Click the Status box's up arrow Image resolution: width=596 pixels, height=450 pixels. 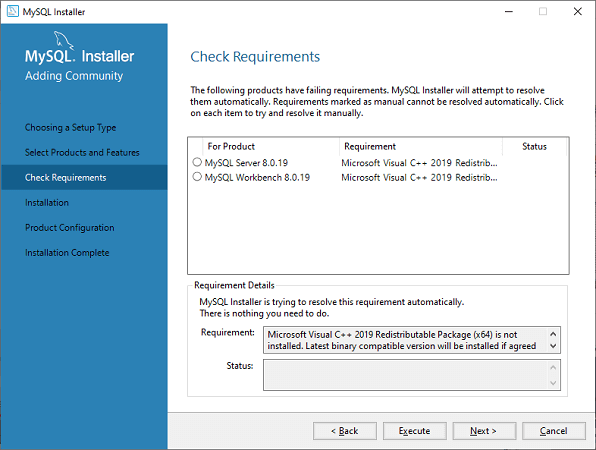tap(553, 368)
